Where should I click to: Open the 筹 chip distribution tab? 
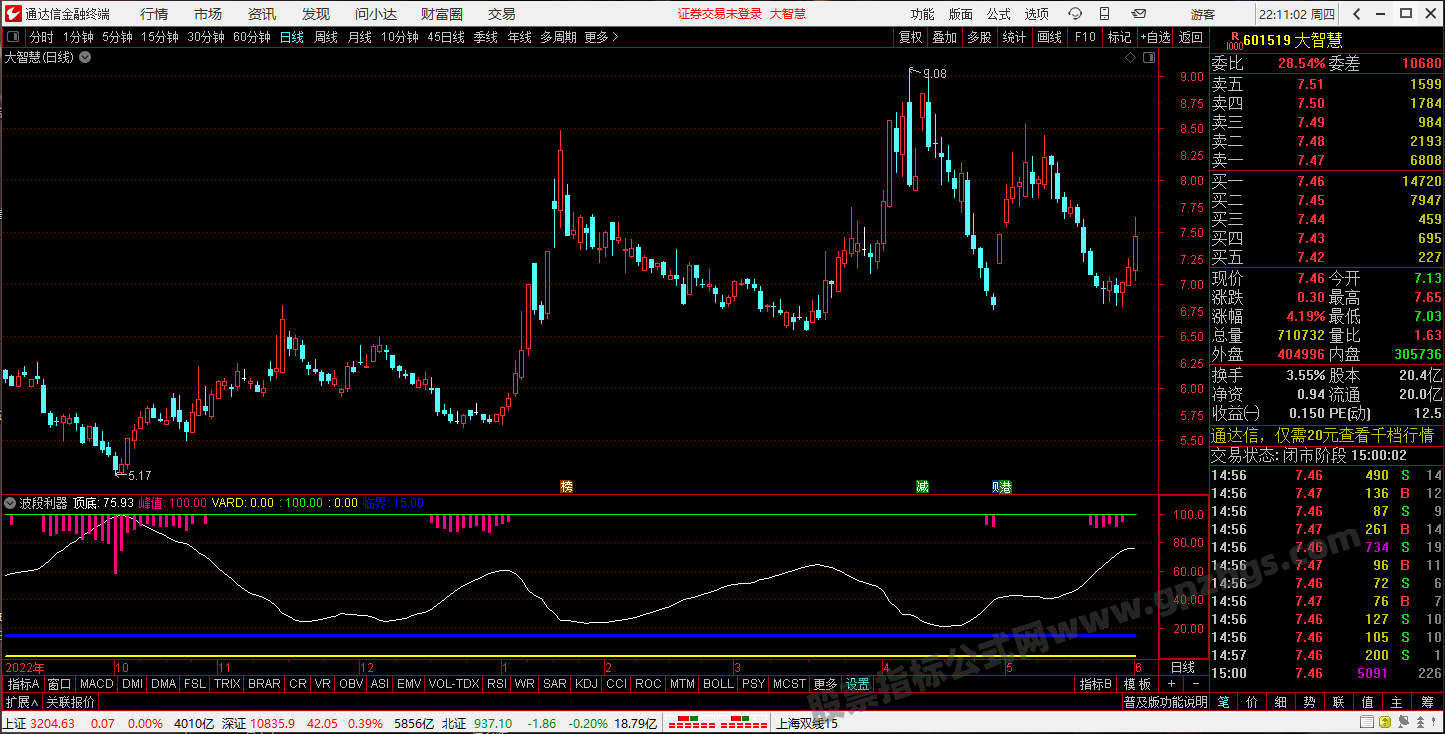click(x=1426, y=702)
